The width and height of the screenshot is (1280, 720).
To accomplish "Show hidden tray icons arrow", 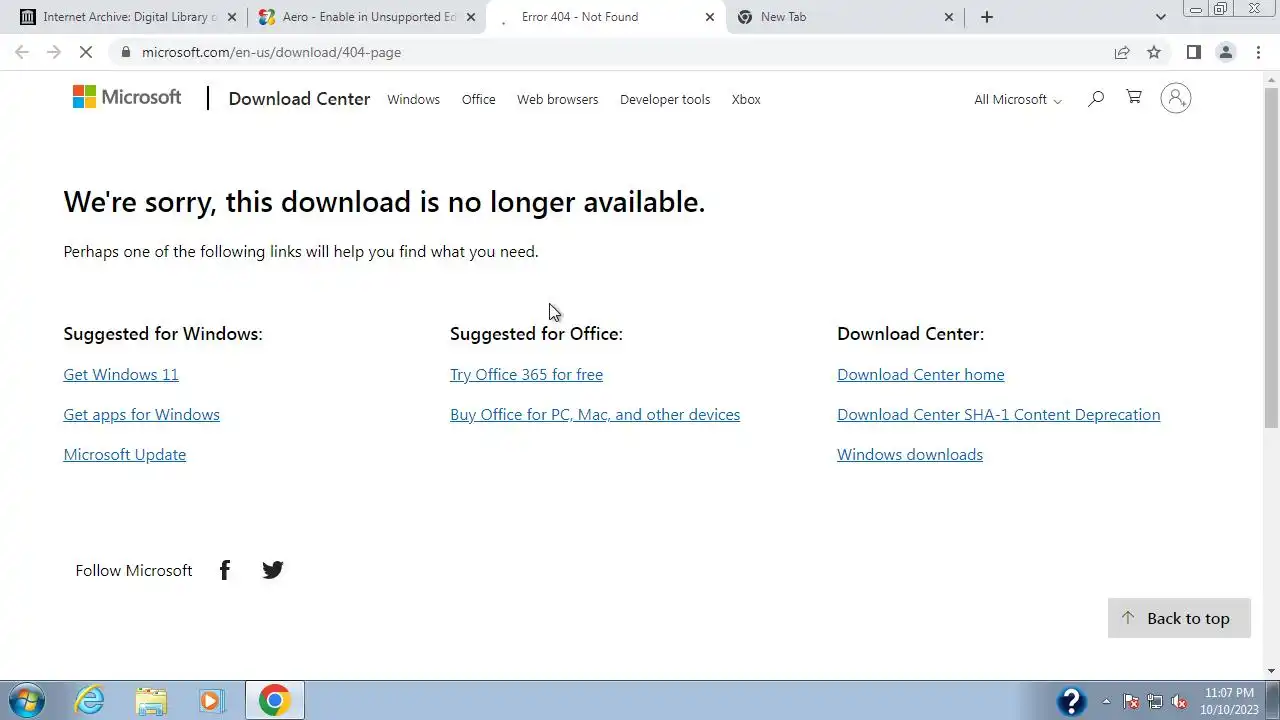I will coord(1106,701).
